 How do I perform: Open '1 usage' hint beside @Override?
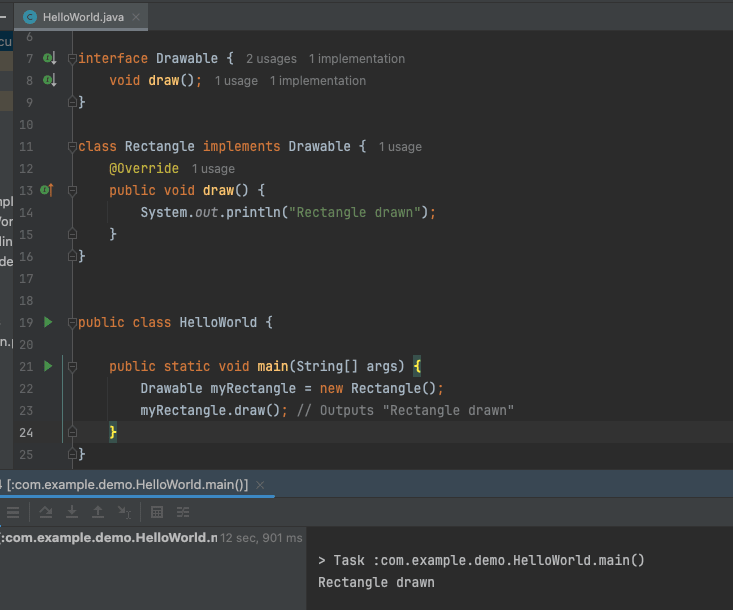[213, 169]
